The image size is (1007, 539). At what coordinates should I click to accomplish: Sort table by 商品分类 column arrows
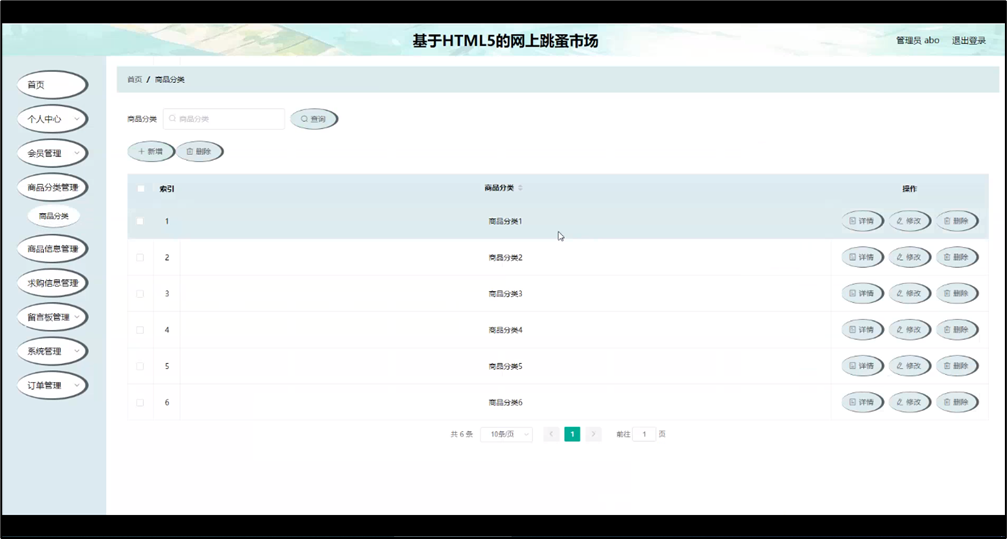coord(520,188)
